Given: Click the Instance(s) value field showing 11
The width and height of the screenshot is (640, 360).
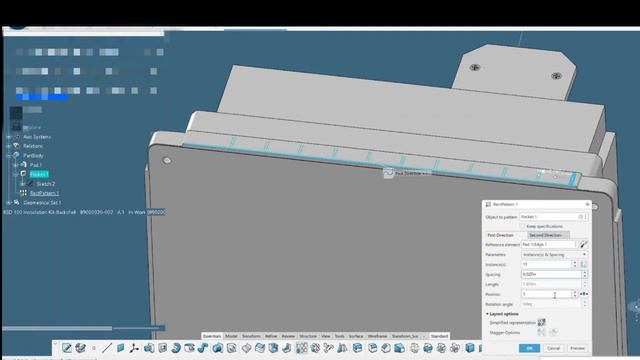Looking at the screenshot, I should (546, 264).
